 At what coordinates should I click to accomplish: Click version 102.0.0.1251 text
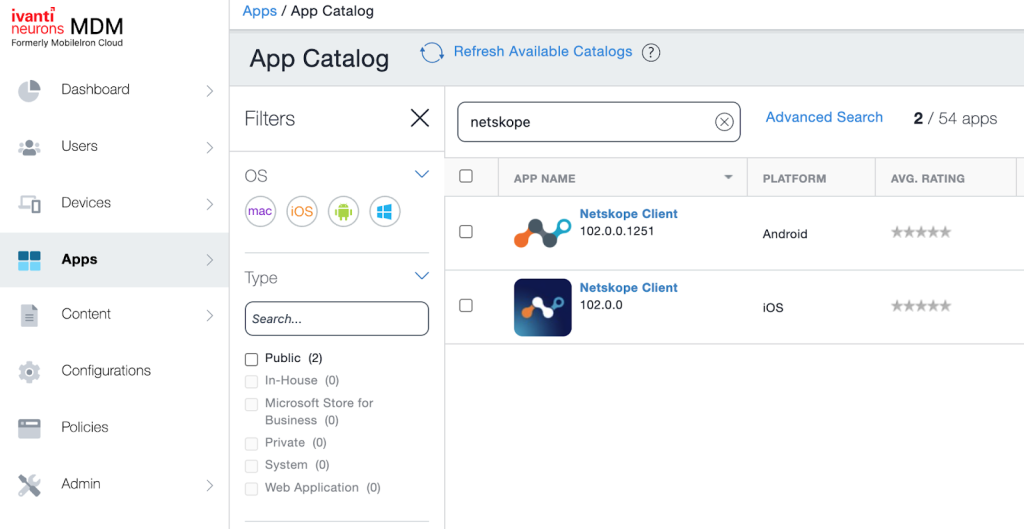coord(616,231)
